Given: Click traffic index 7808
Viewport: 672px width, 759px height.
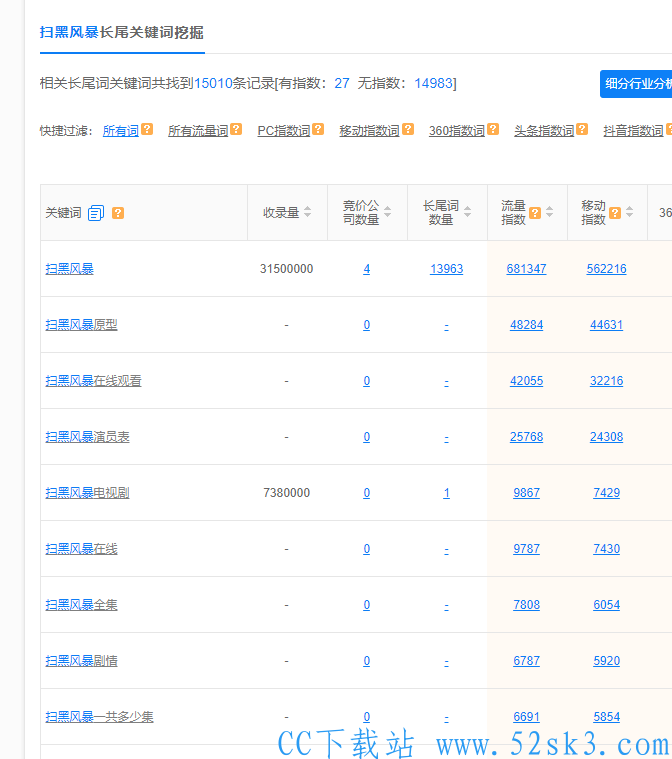Looking at the screenshot, I should [x=526, y=605].
